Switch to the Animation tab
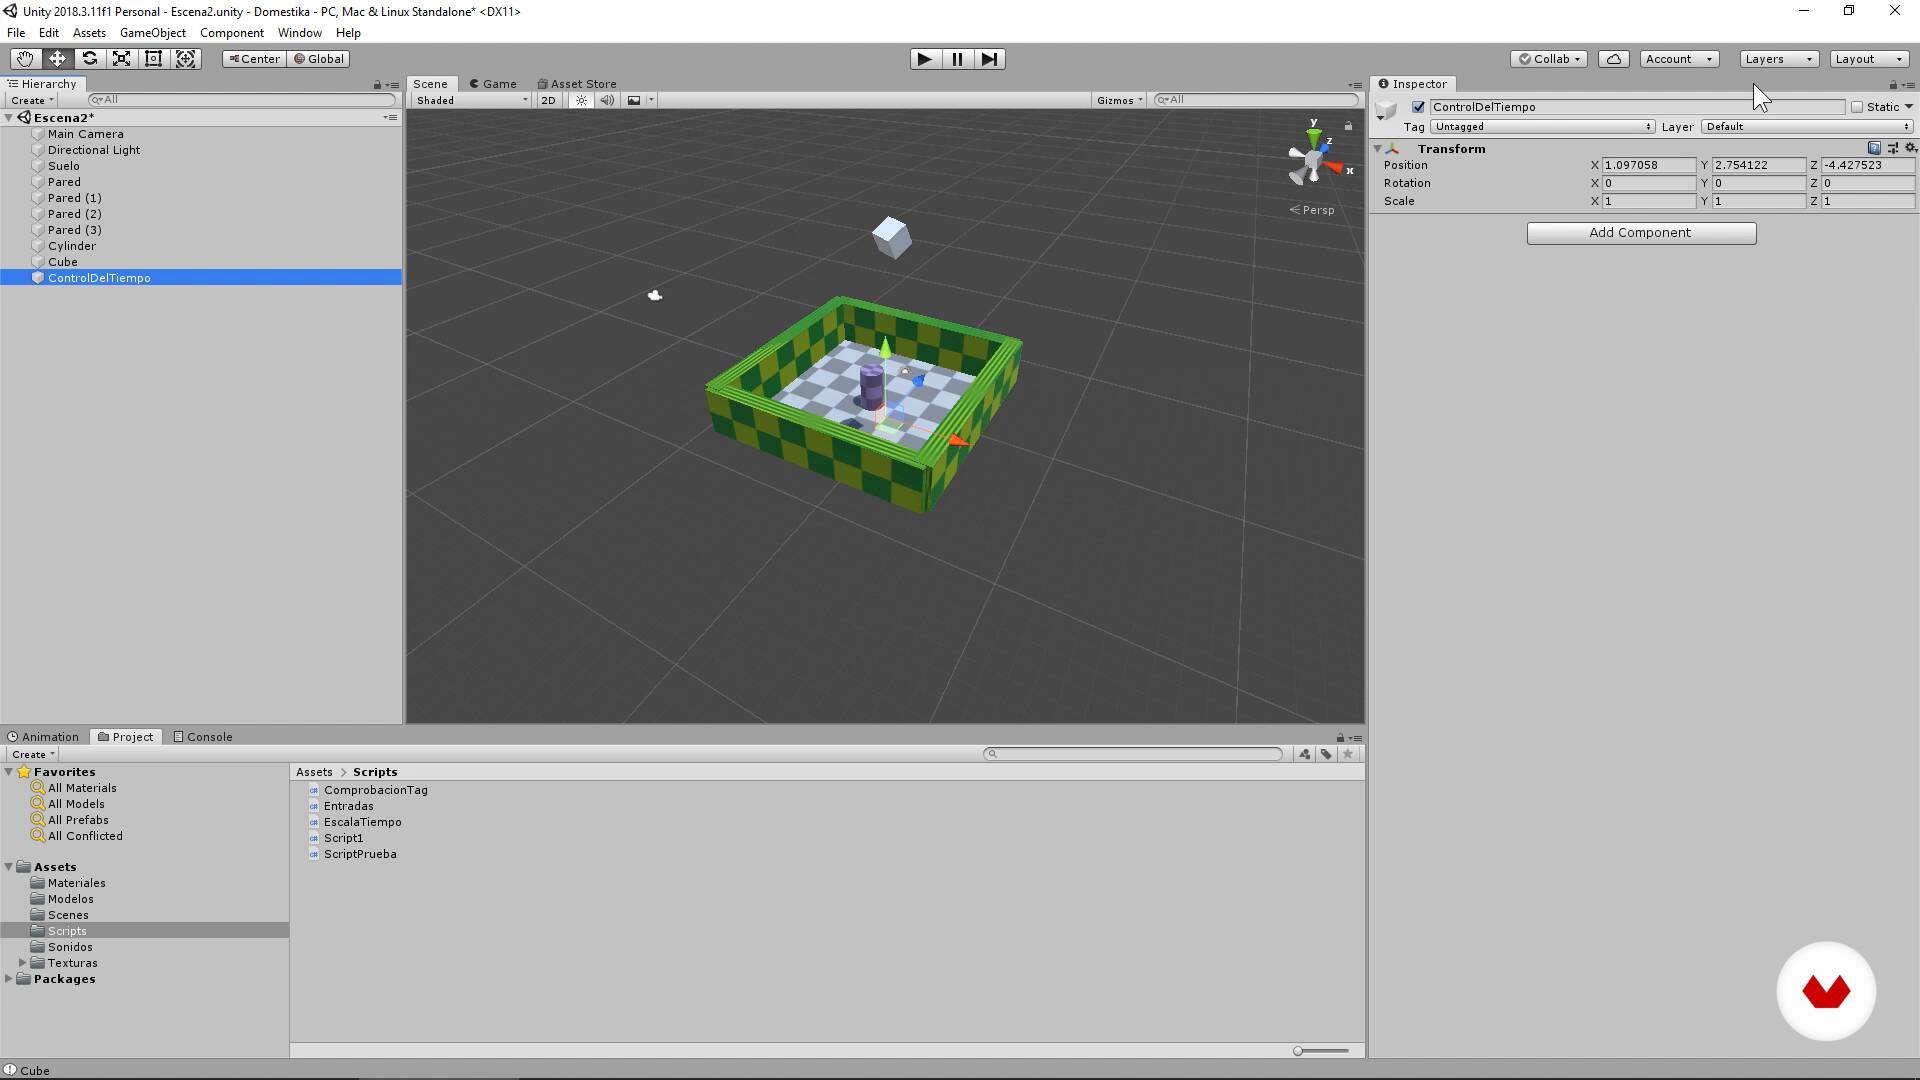The image size is (1920, 1080). (43, 737)
